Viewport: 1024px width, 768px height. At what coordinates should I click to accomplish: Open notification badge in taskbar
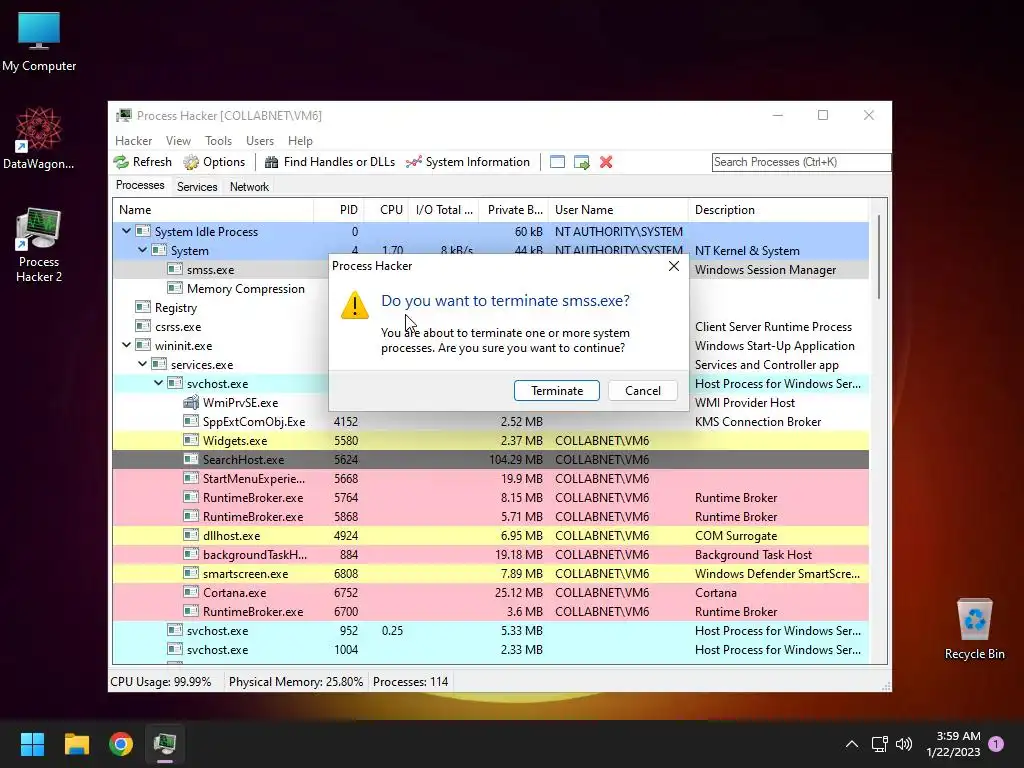(996, 743)
